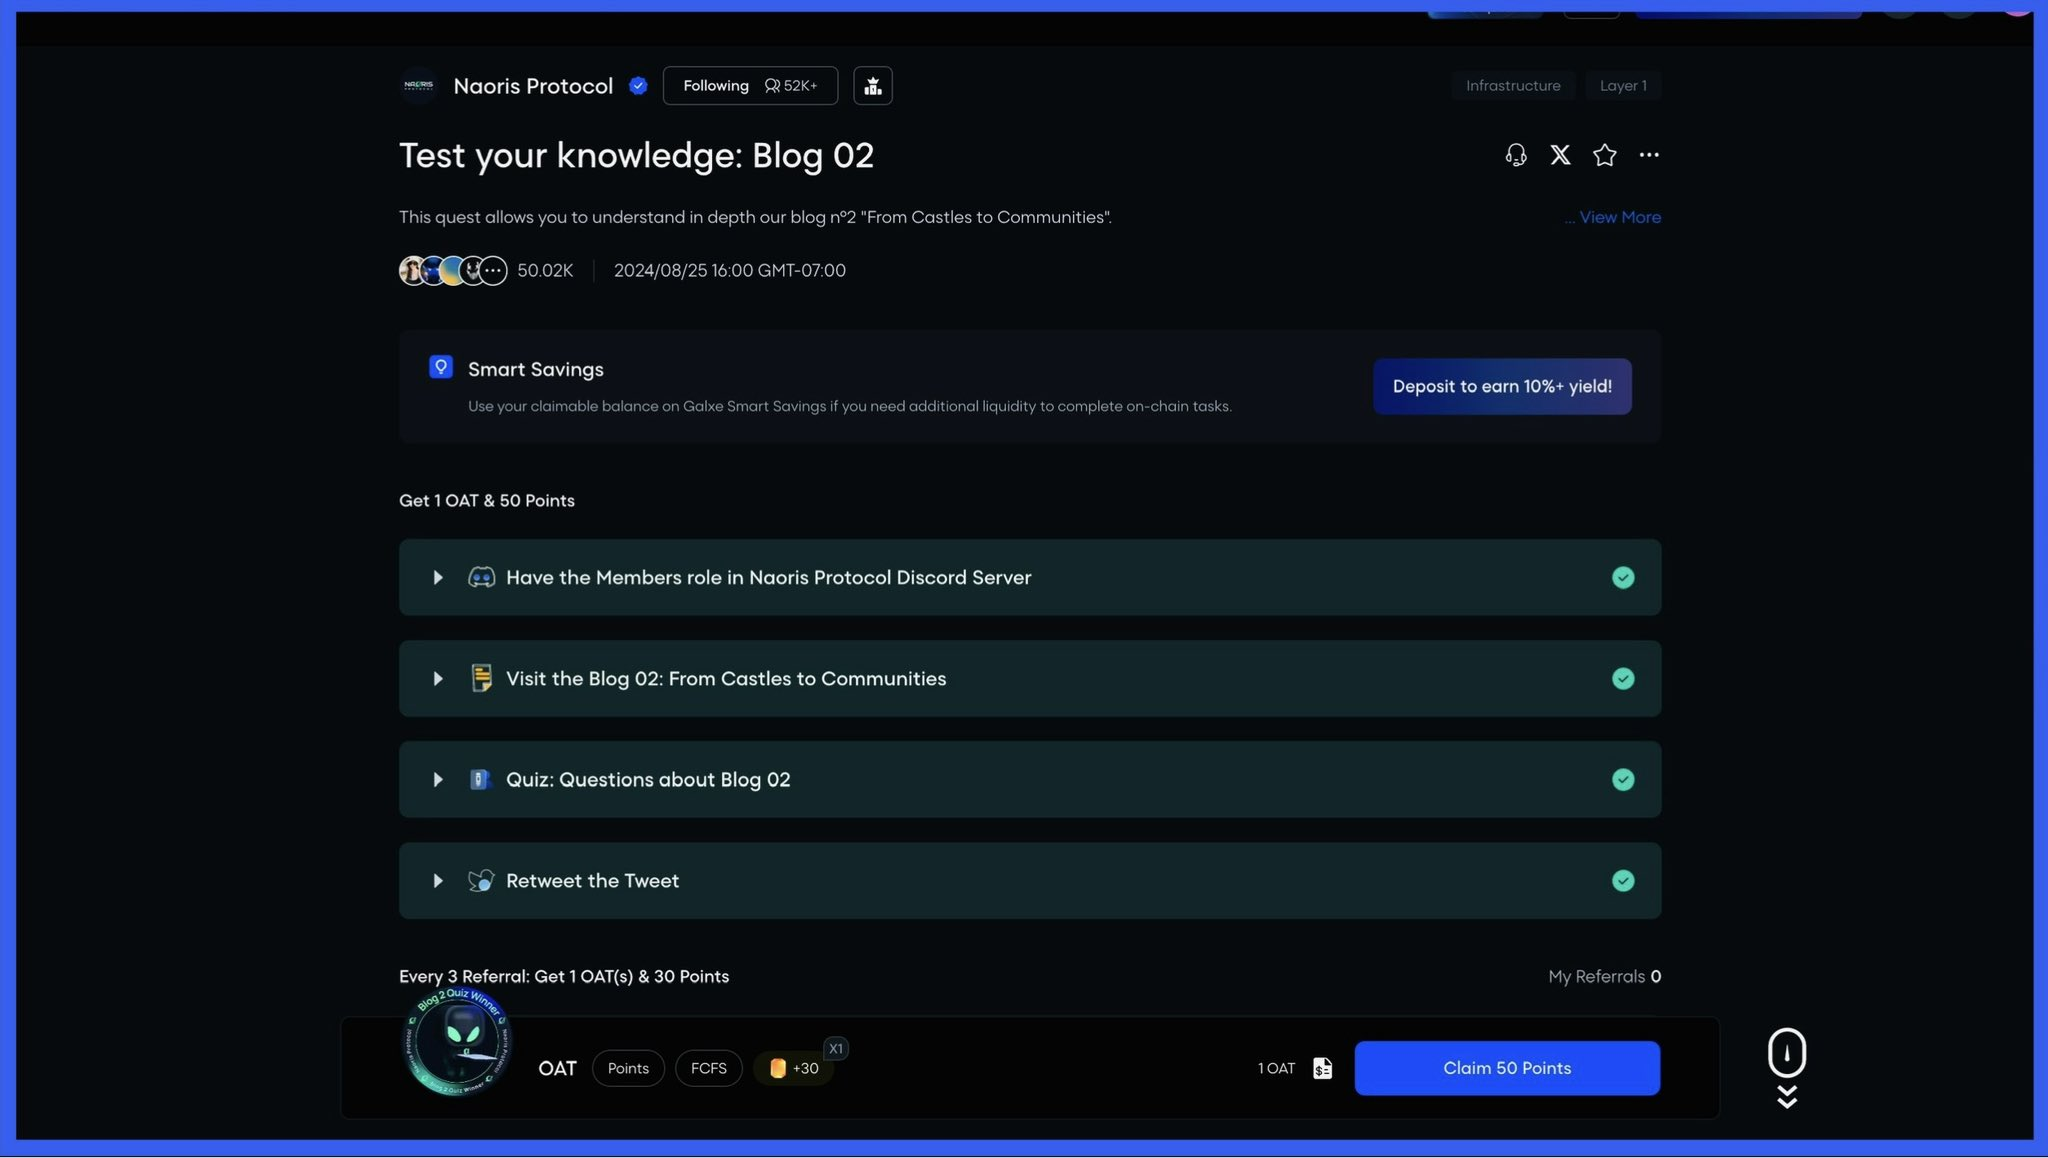The height and width of the screenshot is (1158, 2048).
Task: Click the headset support icon
Action: tap(1516, 155)
